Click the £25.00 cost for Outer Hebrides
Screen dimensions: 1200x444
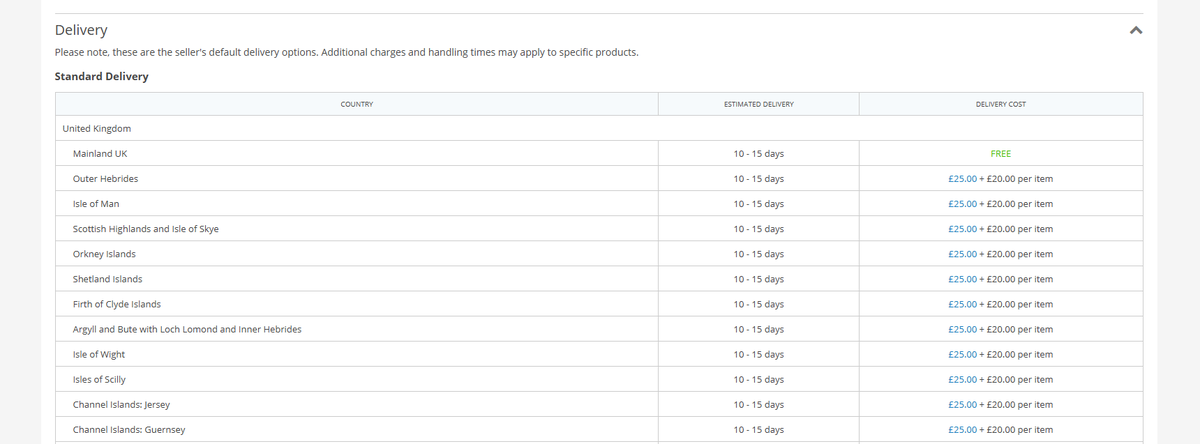(963, 179)
